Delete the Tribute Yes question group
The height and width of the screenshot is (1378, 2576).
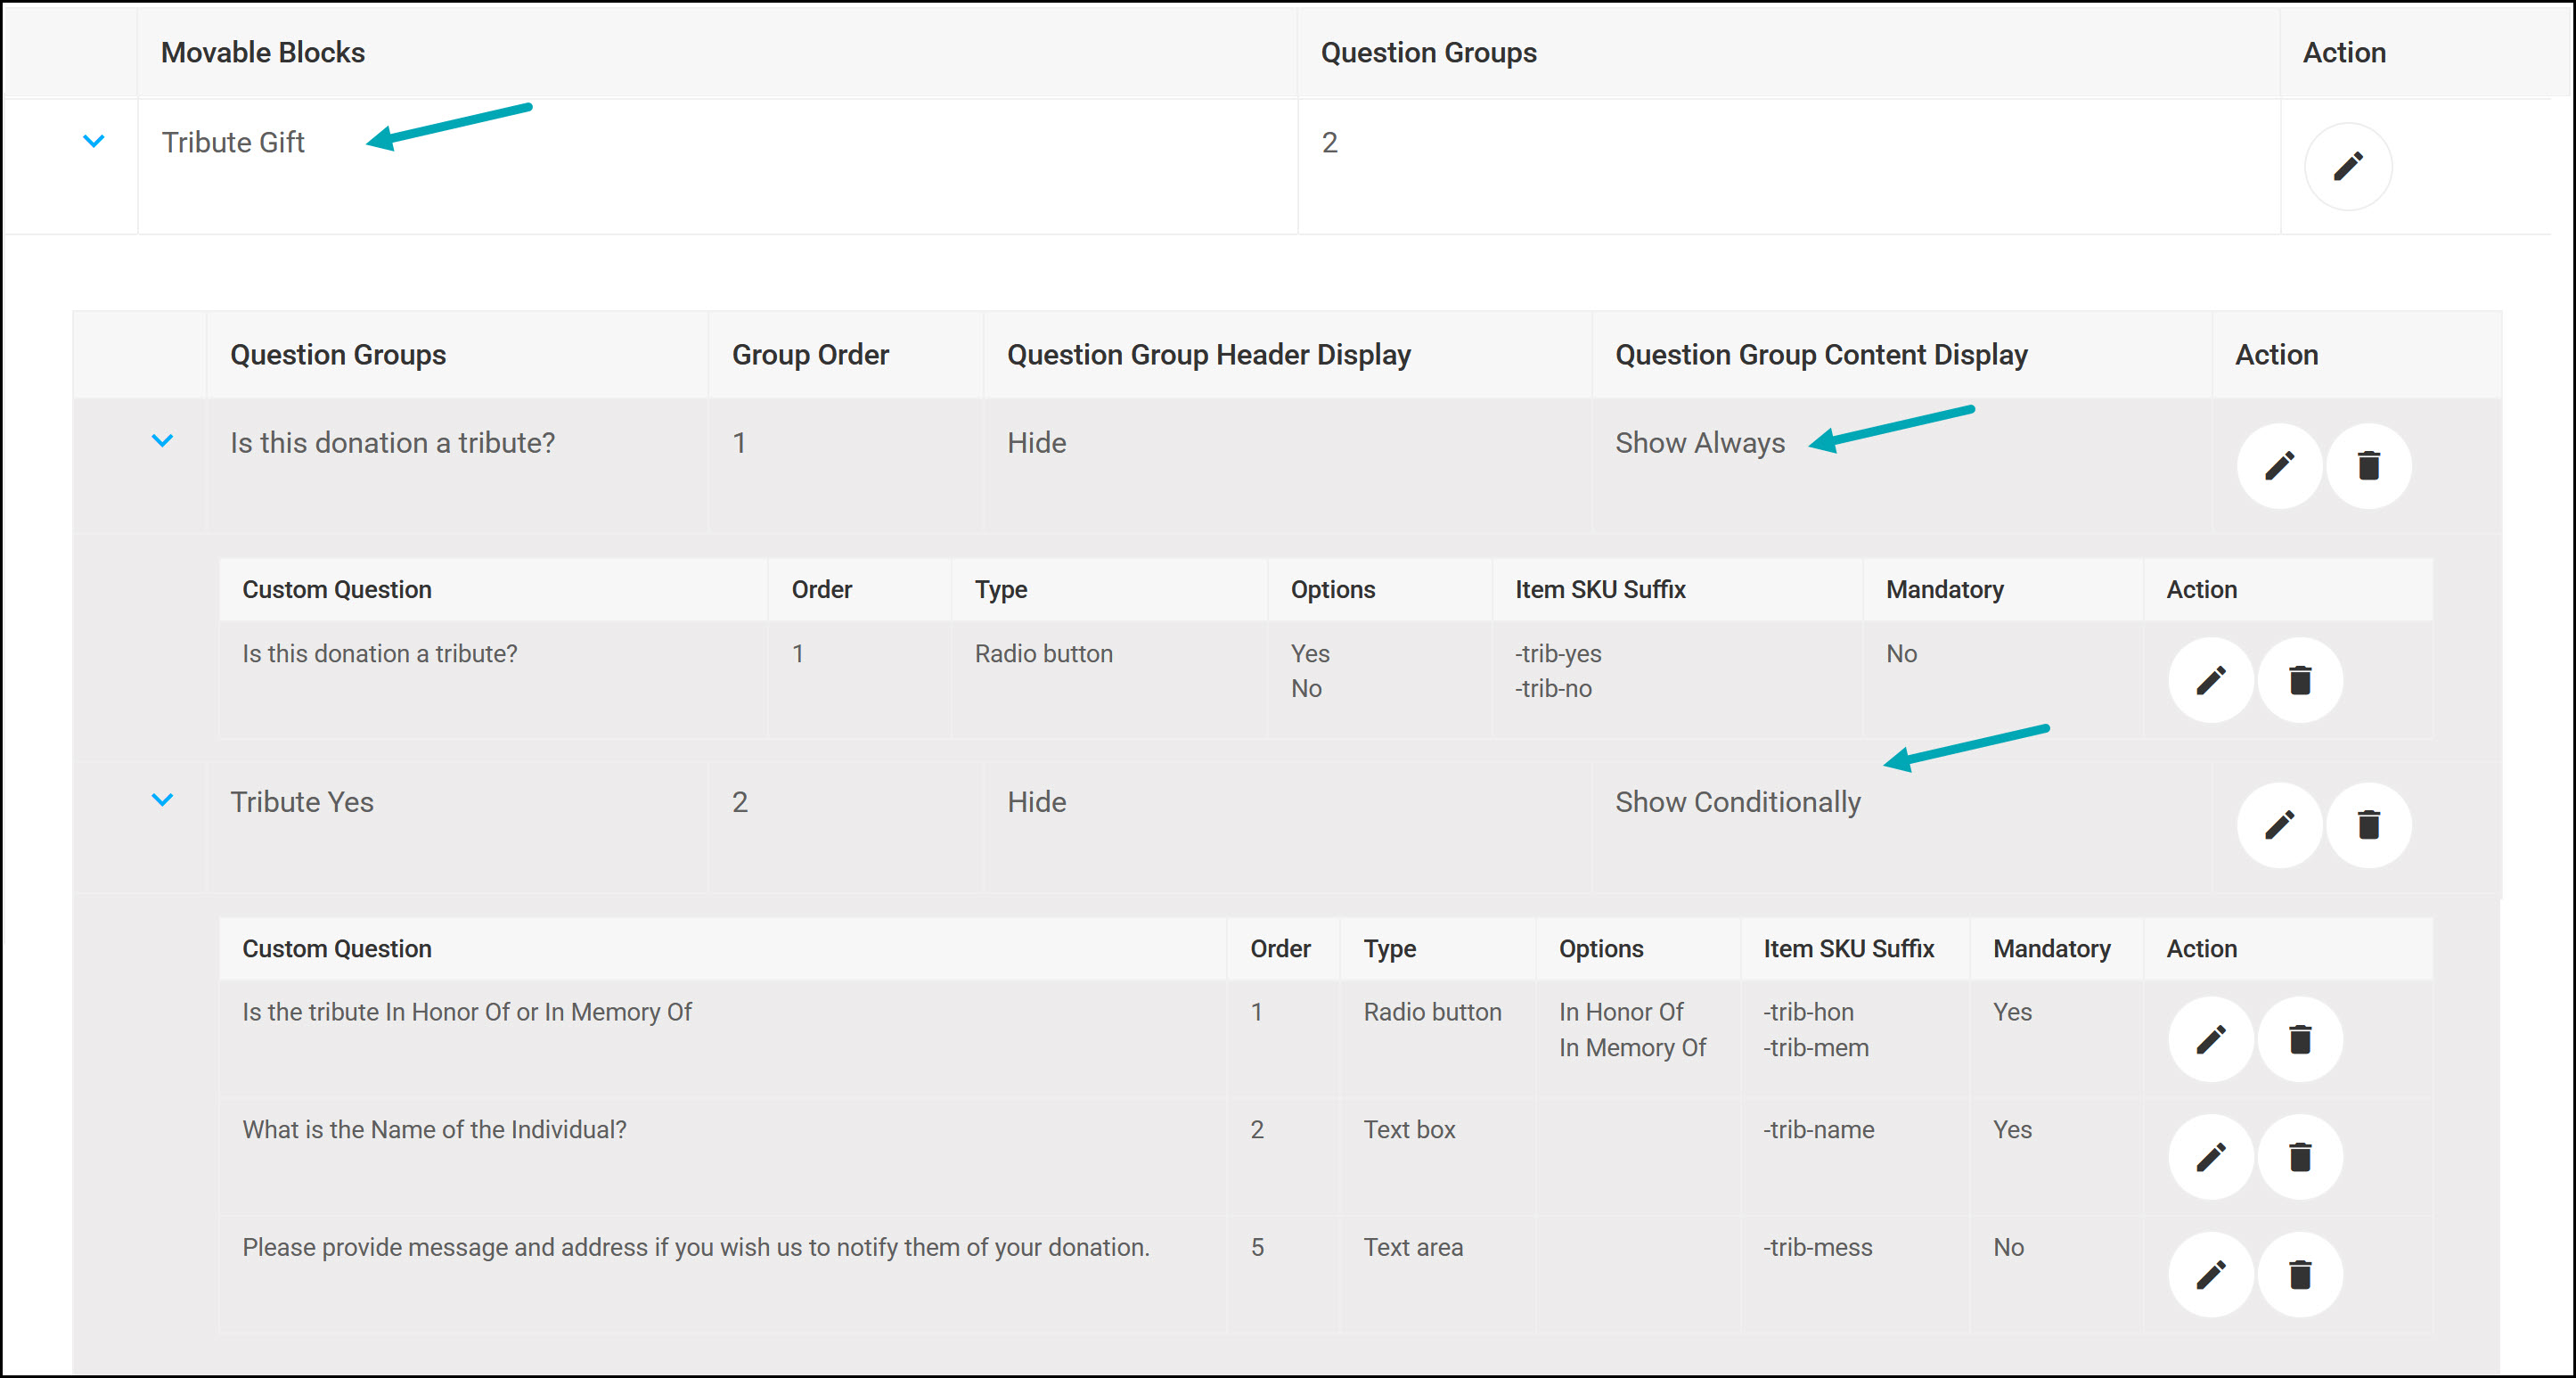point(2368,825)
